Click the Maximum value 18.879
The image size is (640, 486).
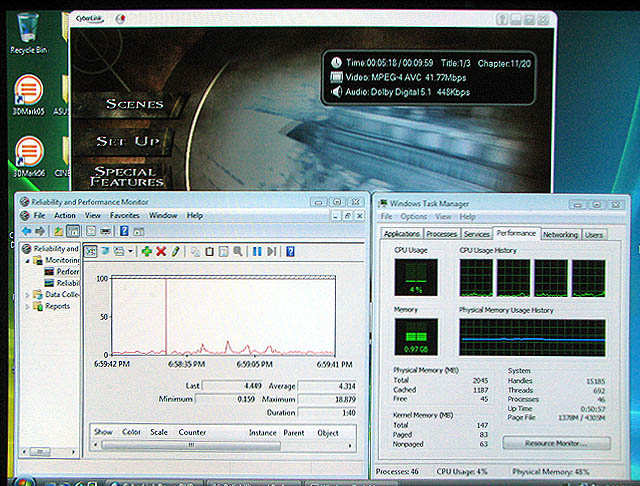(x=327, y=399)
